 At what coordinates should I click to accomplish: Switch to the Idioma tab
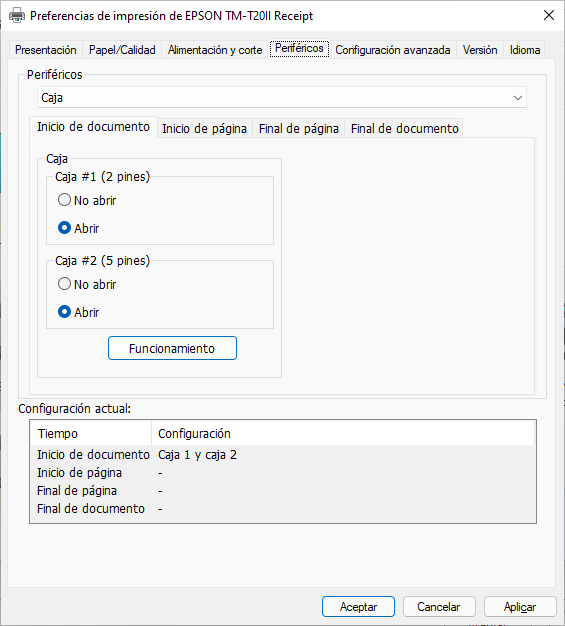[525, 50]
